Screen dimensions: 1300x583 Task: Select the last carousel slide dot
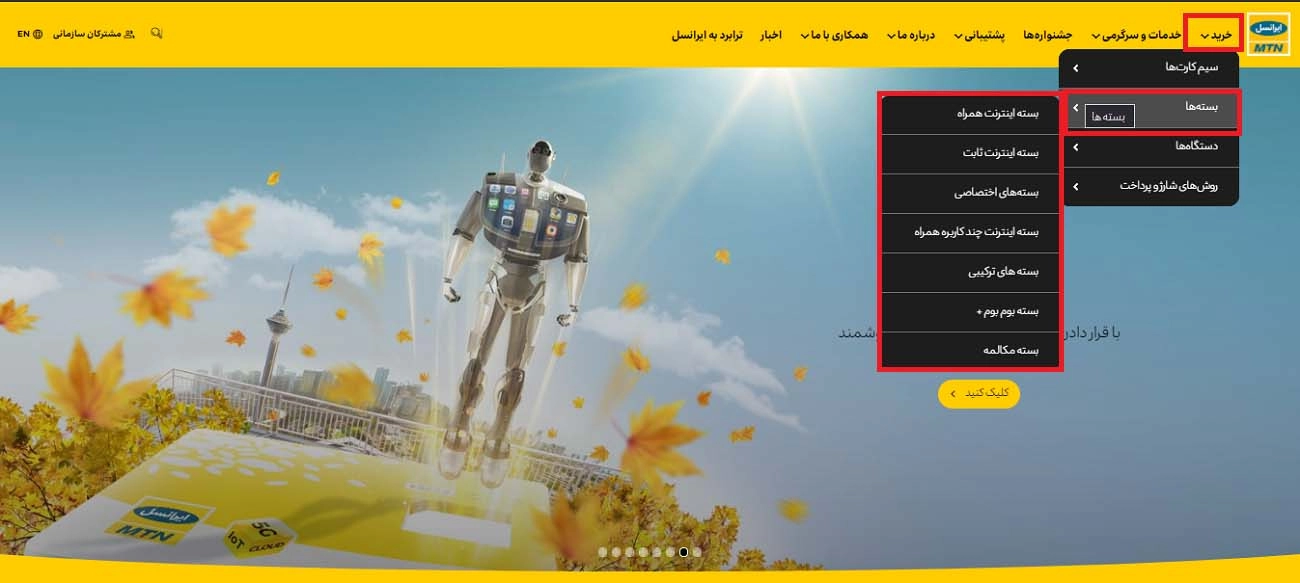(x=697, y=551)
